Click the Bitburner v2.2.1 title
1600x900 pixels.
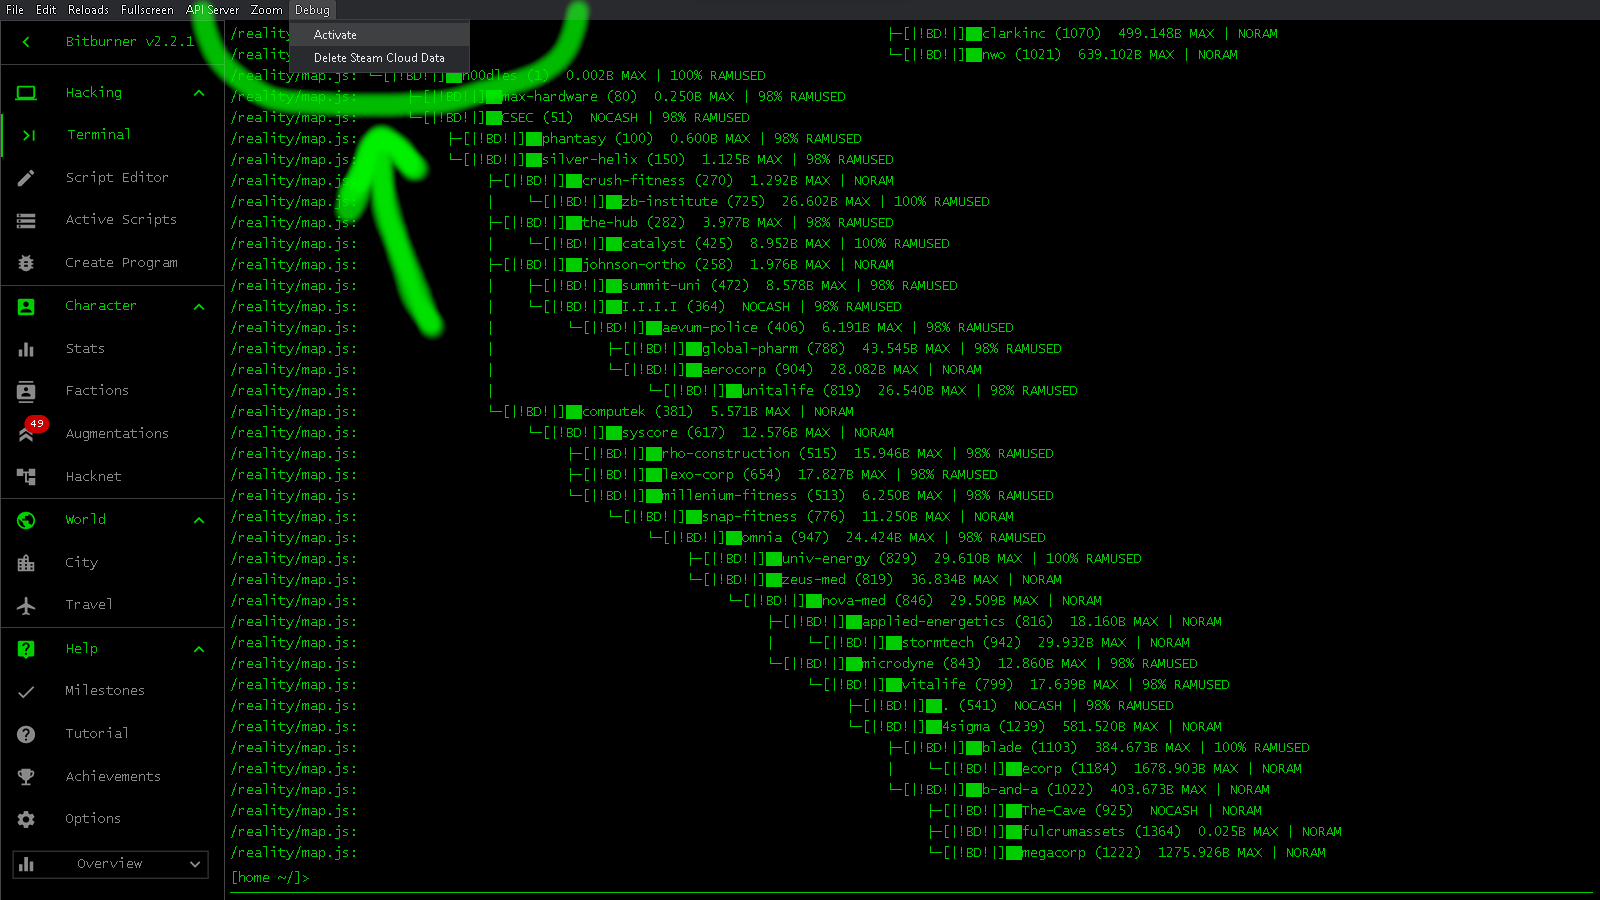pyautogui.click(x=130, y=42)
